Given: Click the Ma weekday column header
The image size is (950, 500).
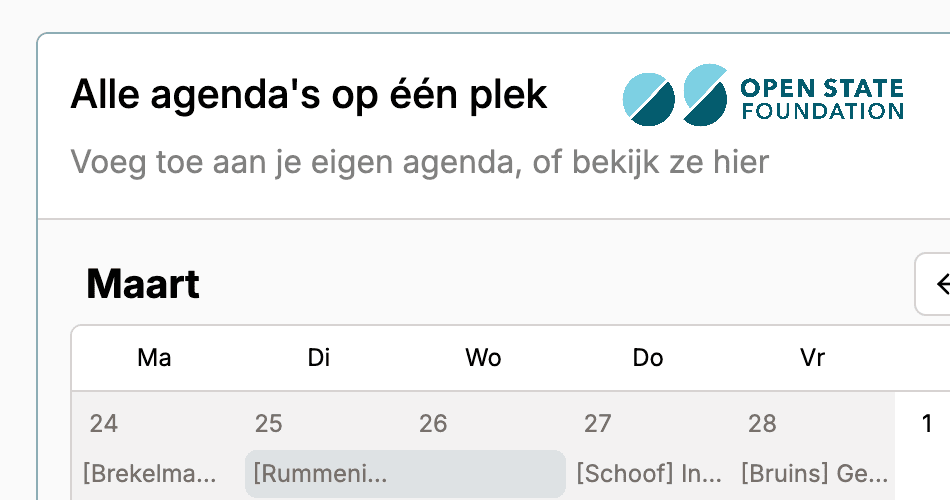Looking at the screenshot, I should click(154, 358).
